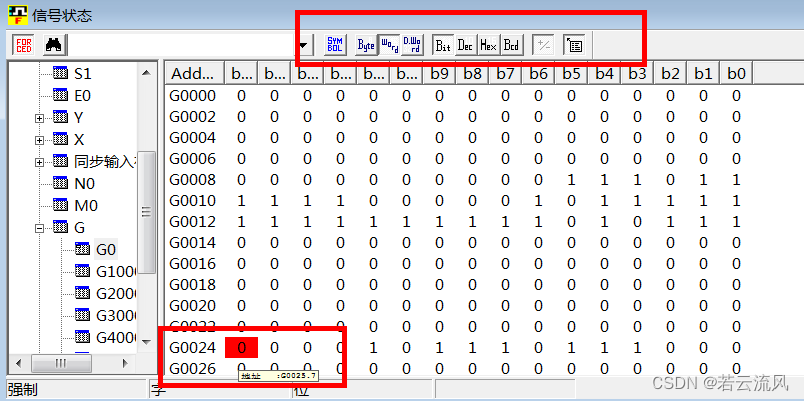The height and width of the screenshot is (401, 804).
Task: Select the G0018 address cell
Action: 193,285
